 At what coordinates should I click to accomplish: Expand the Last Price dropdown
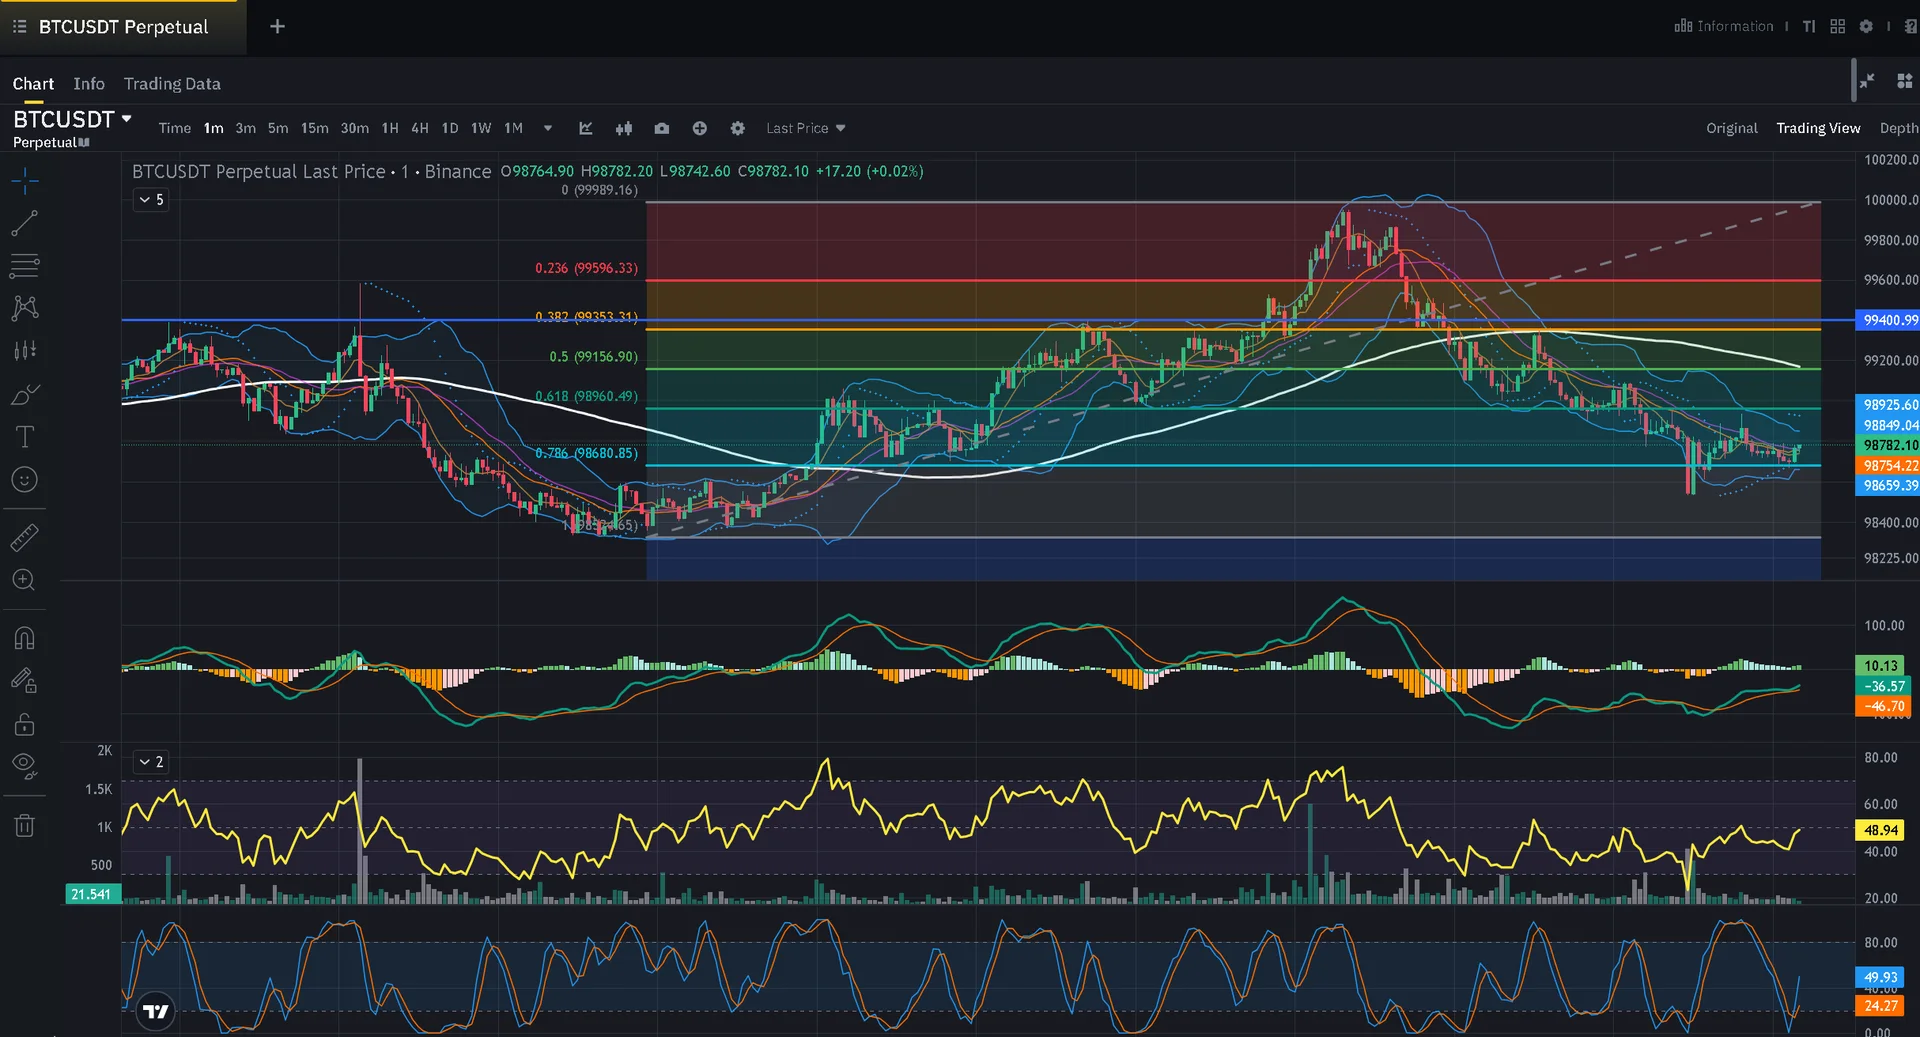click(x=805, y=128)
